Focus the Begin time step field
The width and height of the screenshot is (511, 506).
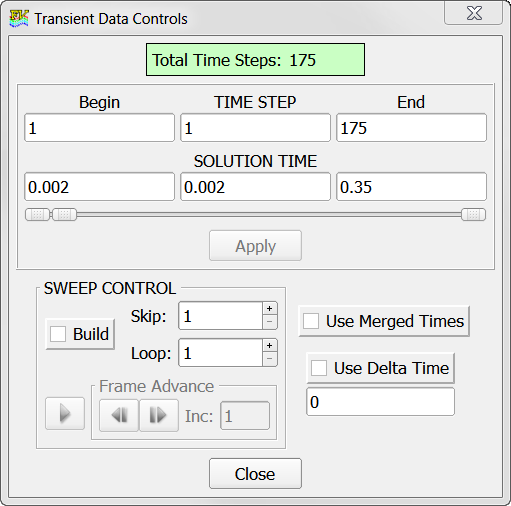click(x=99, y=128)
